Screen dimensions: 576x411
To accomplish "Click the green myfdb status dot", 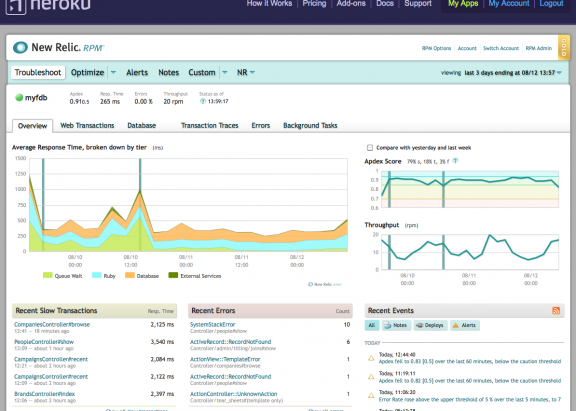I will click(x=19, y=98).
